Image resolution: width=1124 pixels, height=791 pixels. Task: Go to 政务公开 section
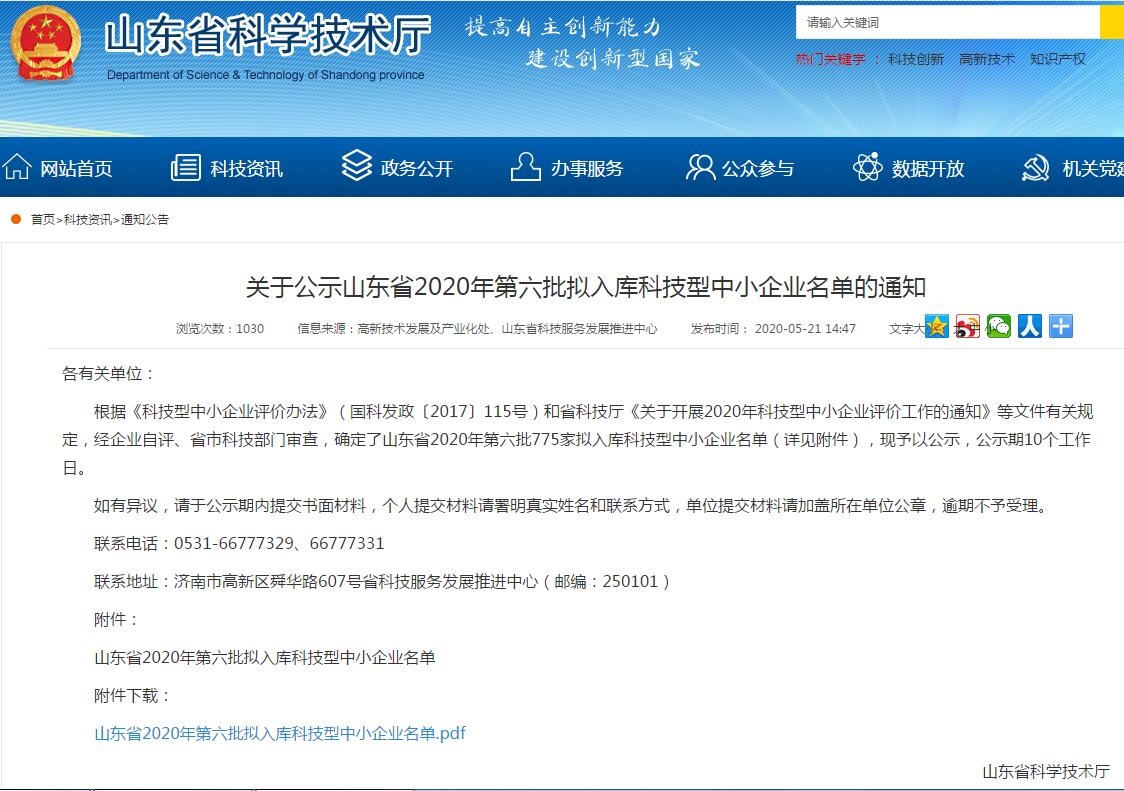point(398,168)
